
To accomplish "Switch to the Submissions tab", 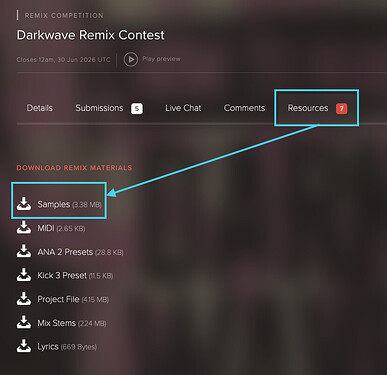I will coord(99,108).
